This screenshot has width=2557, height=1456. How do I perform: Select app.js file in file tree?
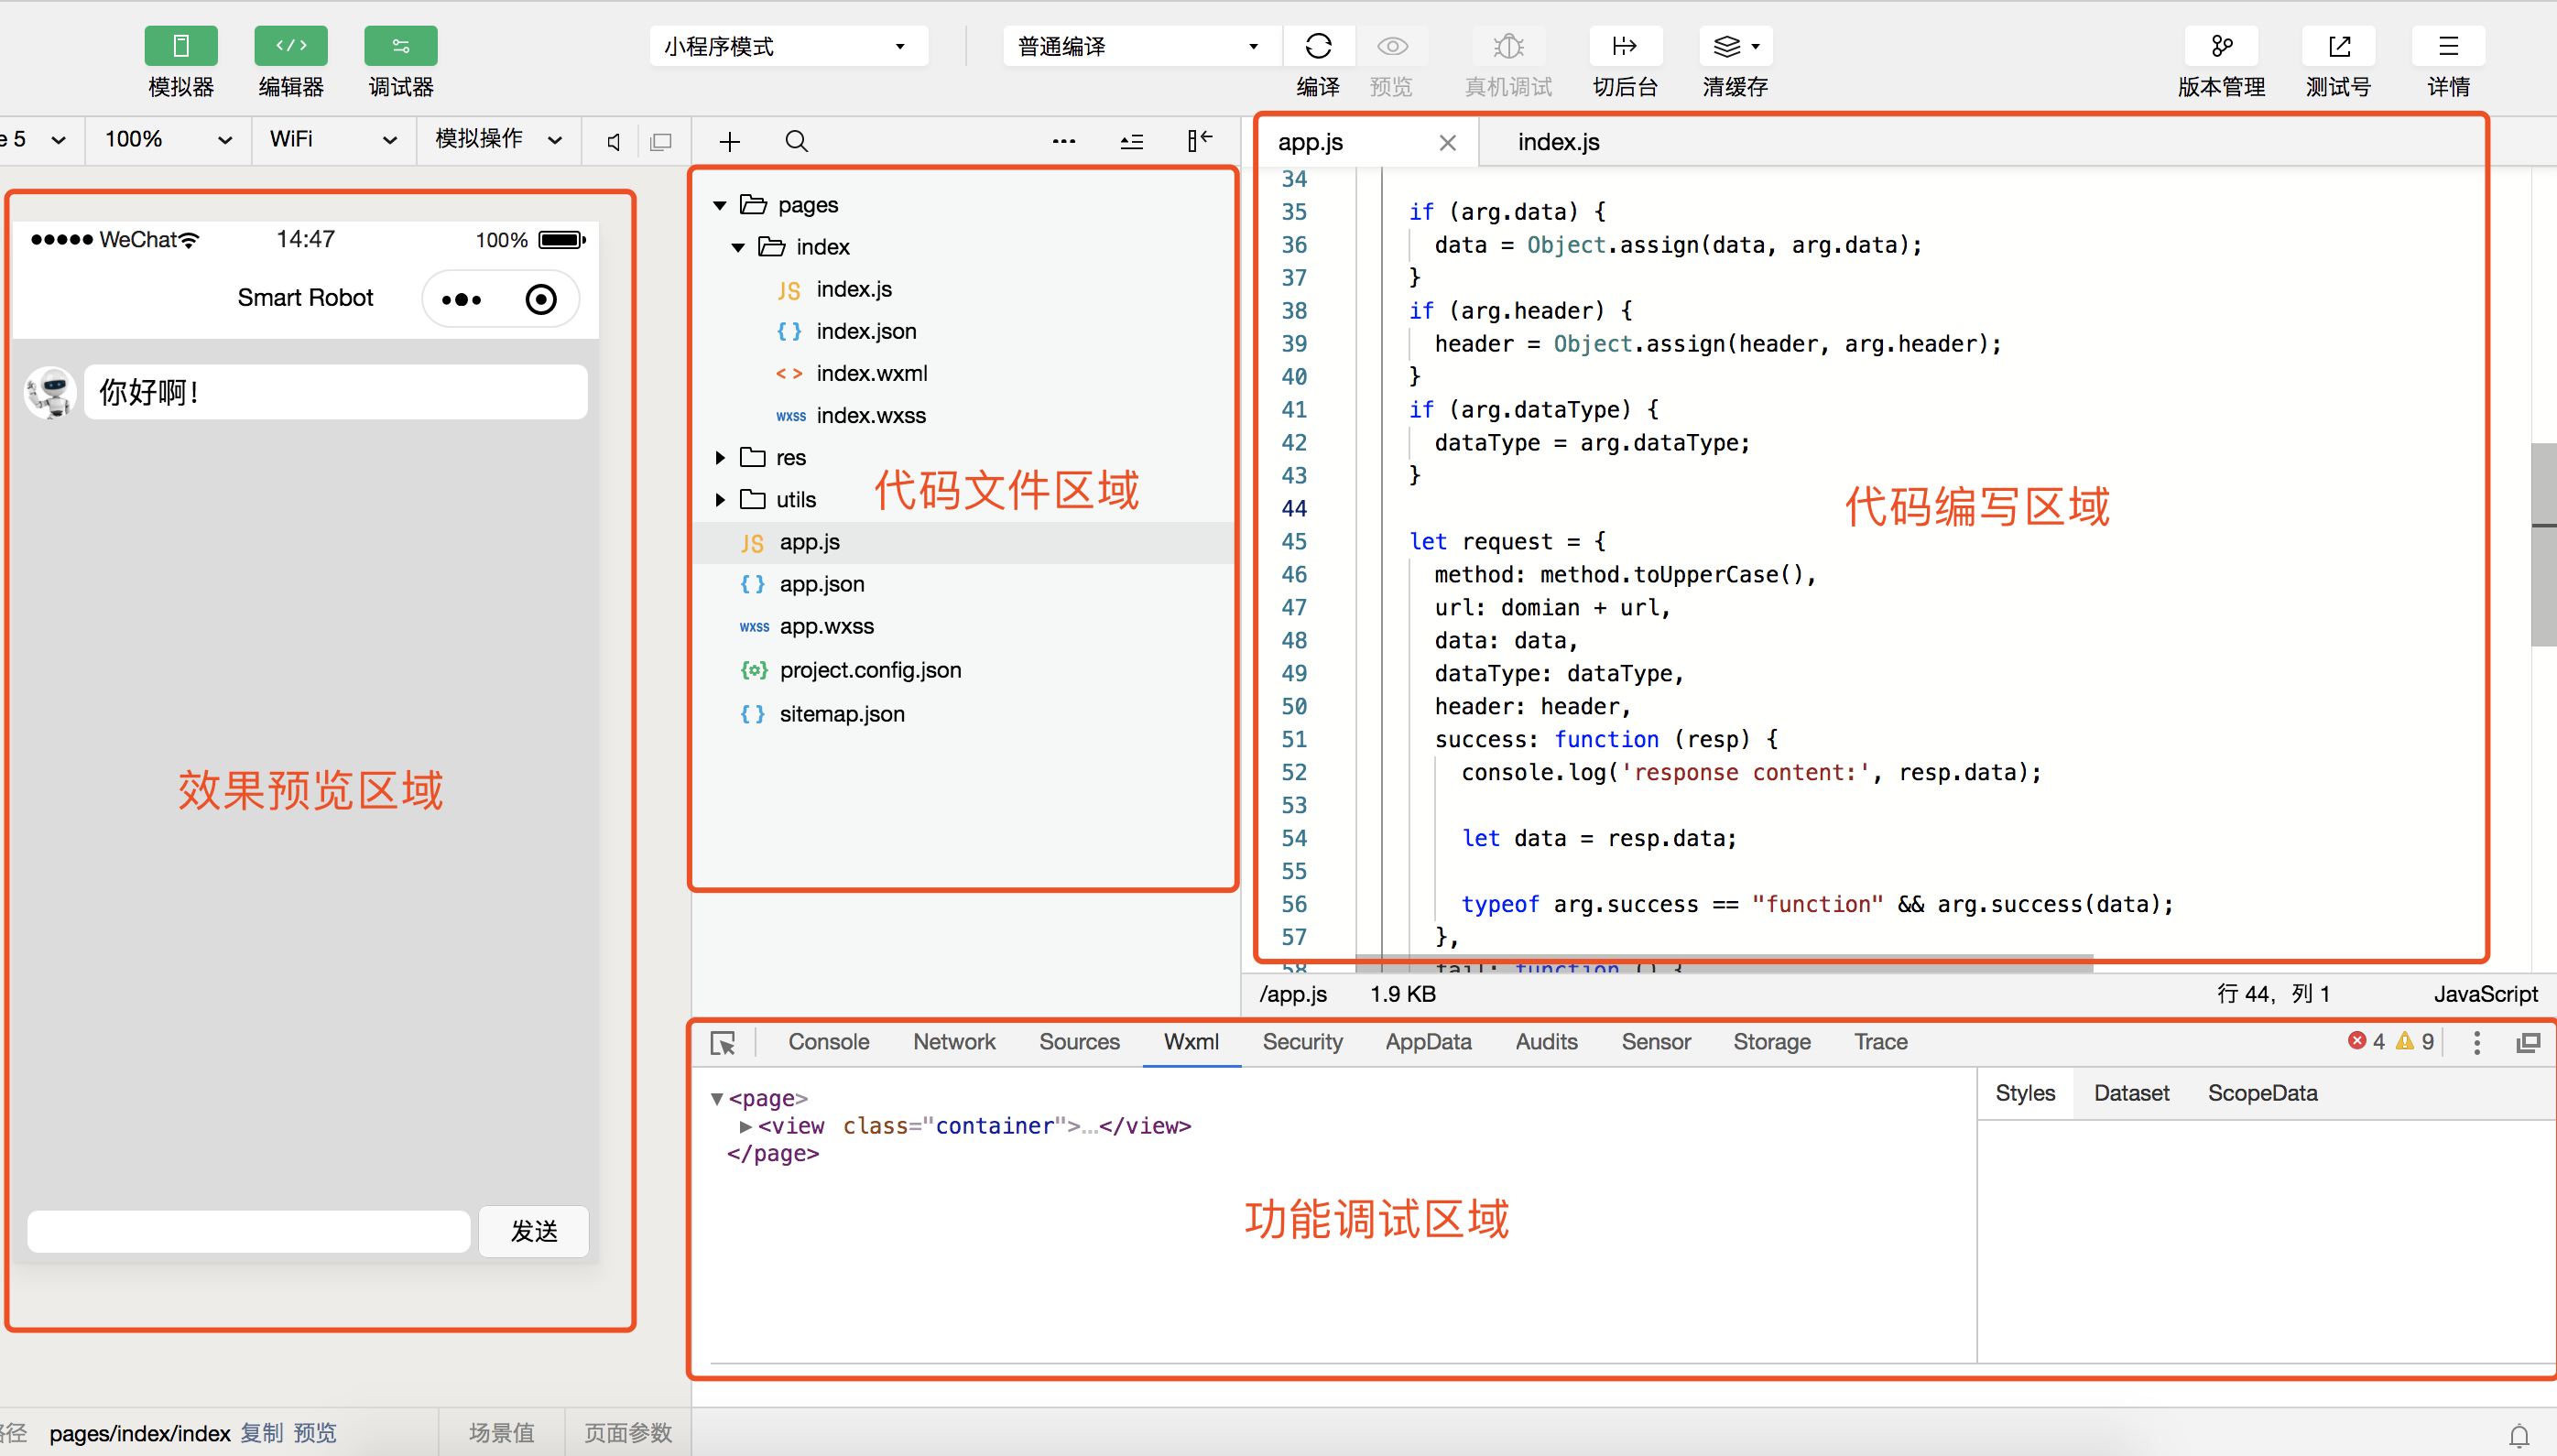808,543
